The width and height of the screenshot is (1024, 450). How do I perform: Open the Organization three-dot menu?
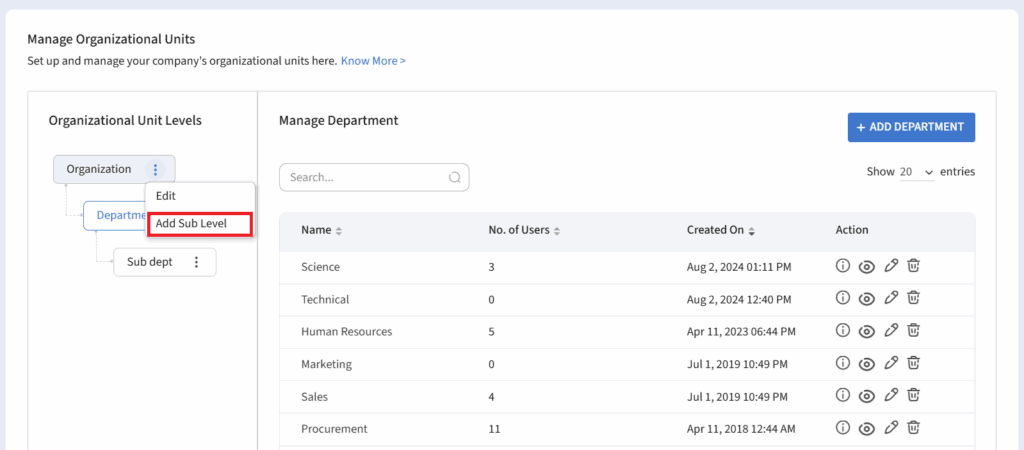[155, 170]
